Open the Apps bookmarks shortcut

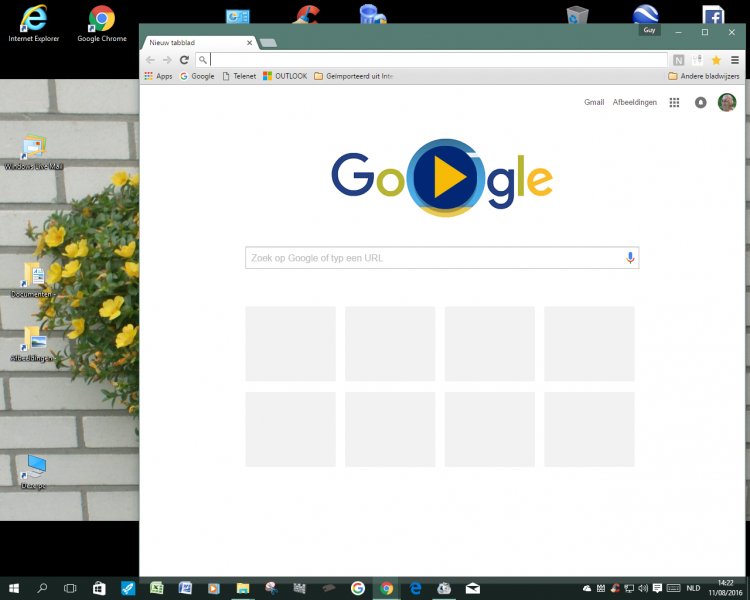click(158, 76)
